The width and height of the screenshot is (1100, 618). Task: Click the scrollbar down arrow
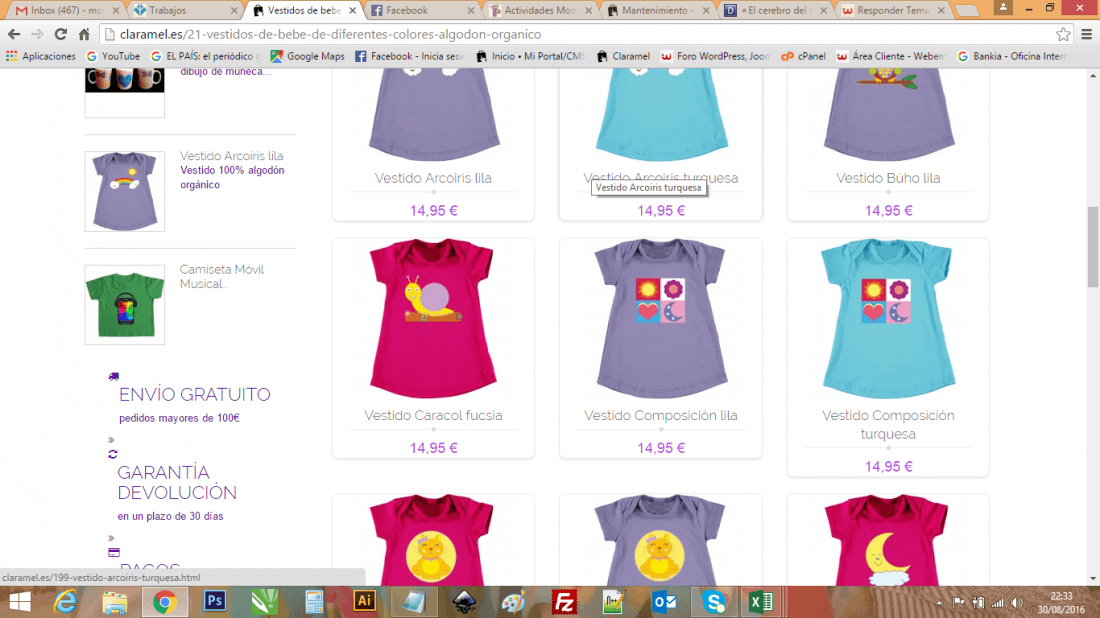coord(1093,579)
